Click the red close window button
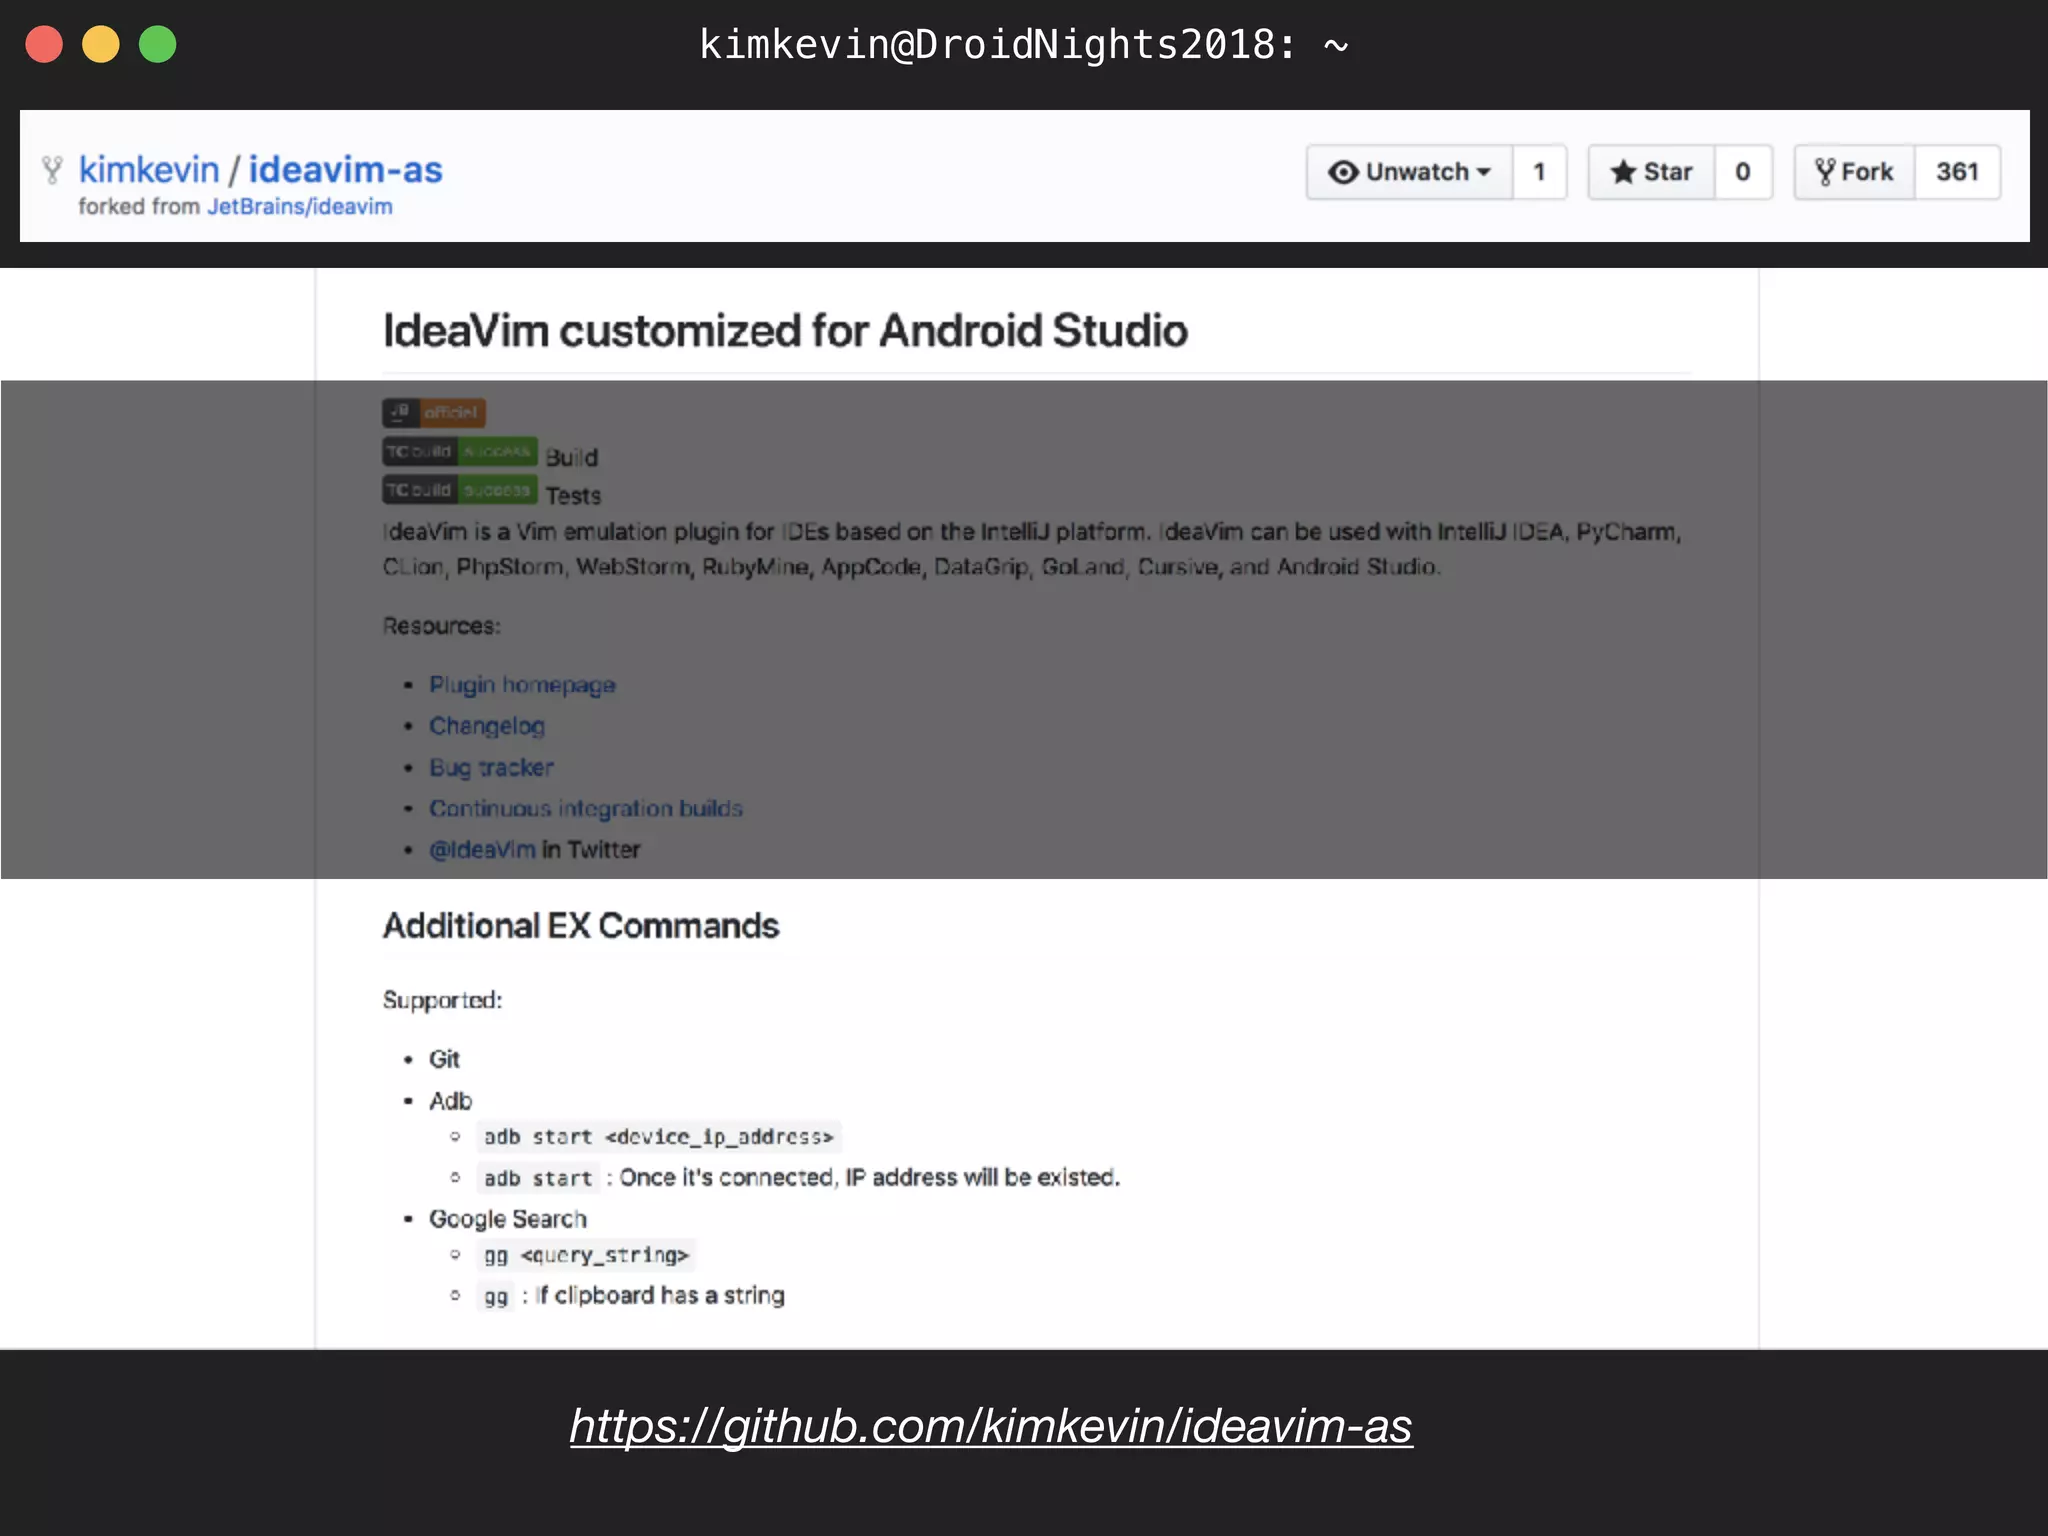The image size is (2048, 1536). point(44,45)
